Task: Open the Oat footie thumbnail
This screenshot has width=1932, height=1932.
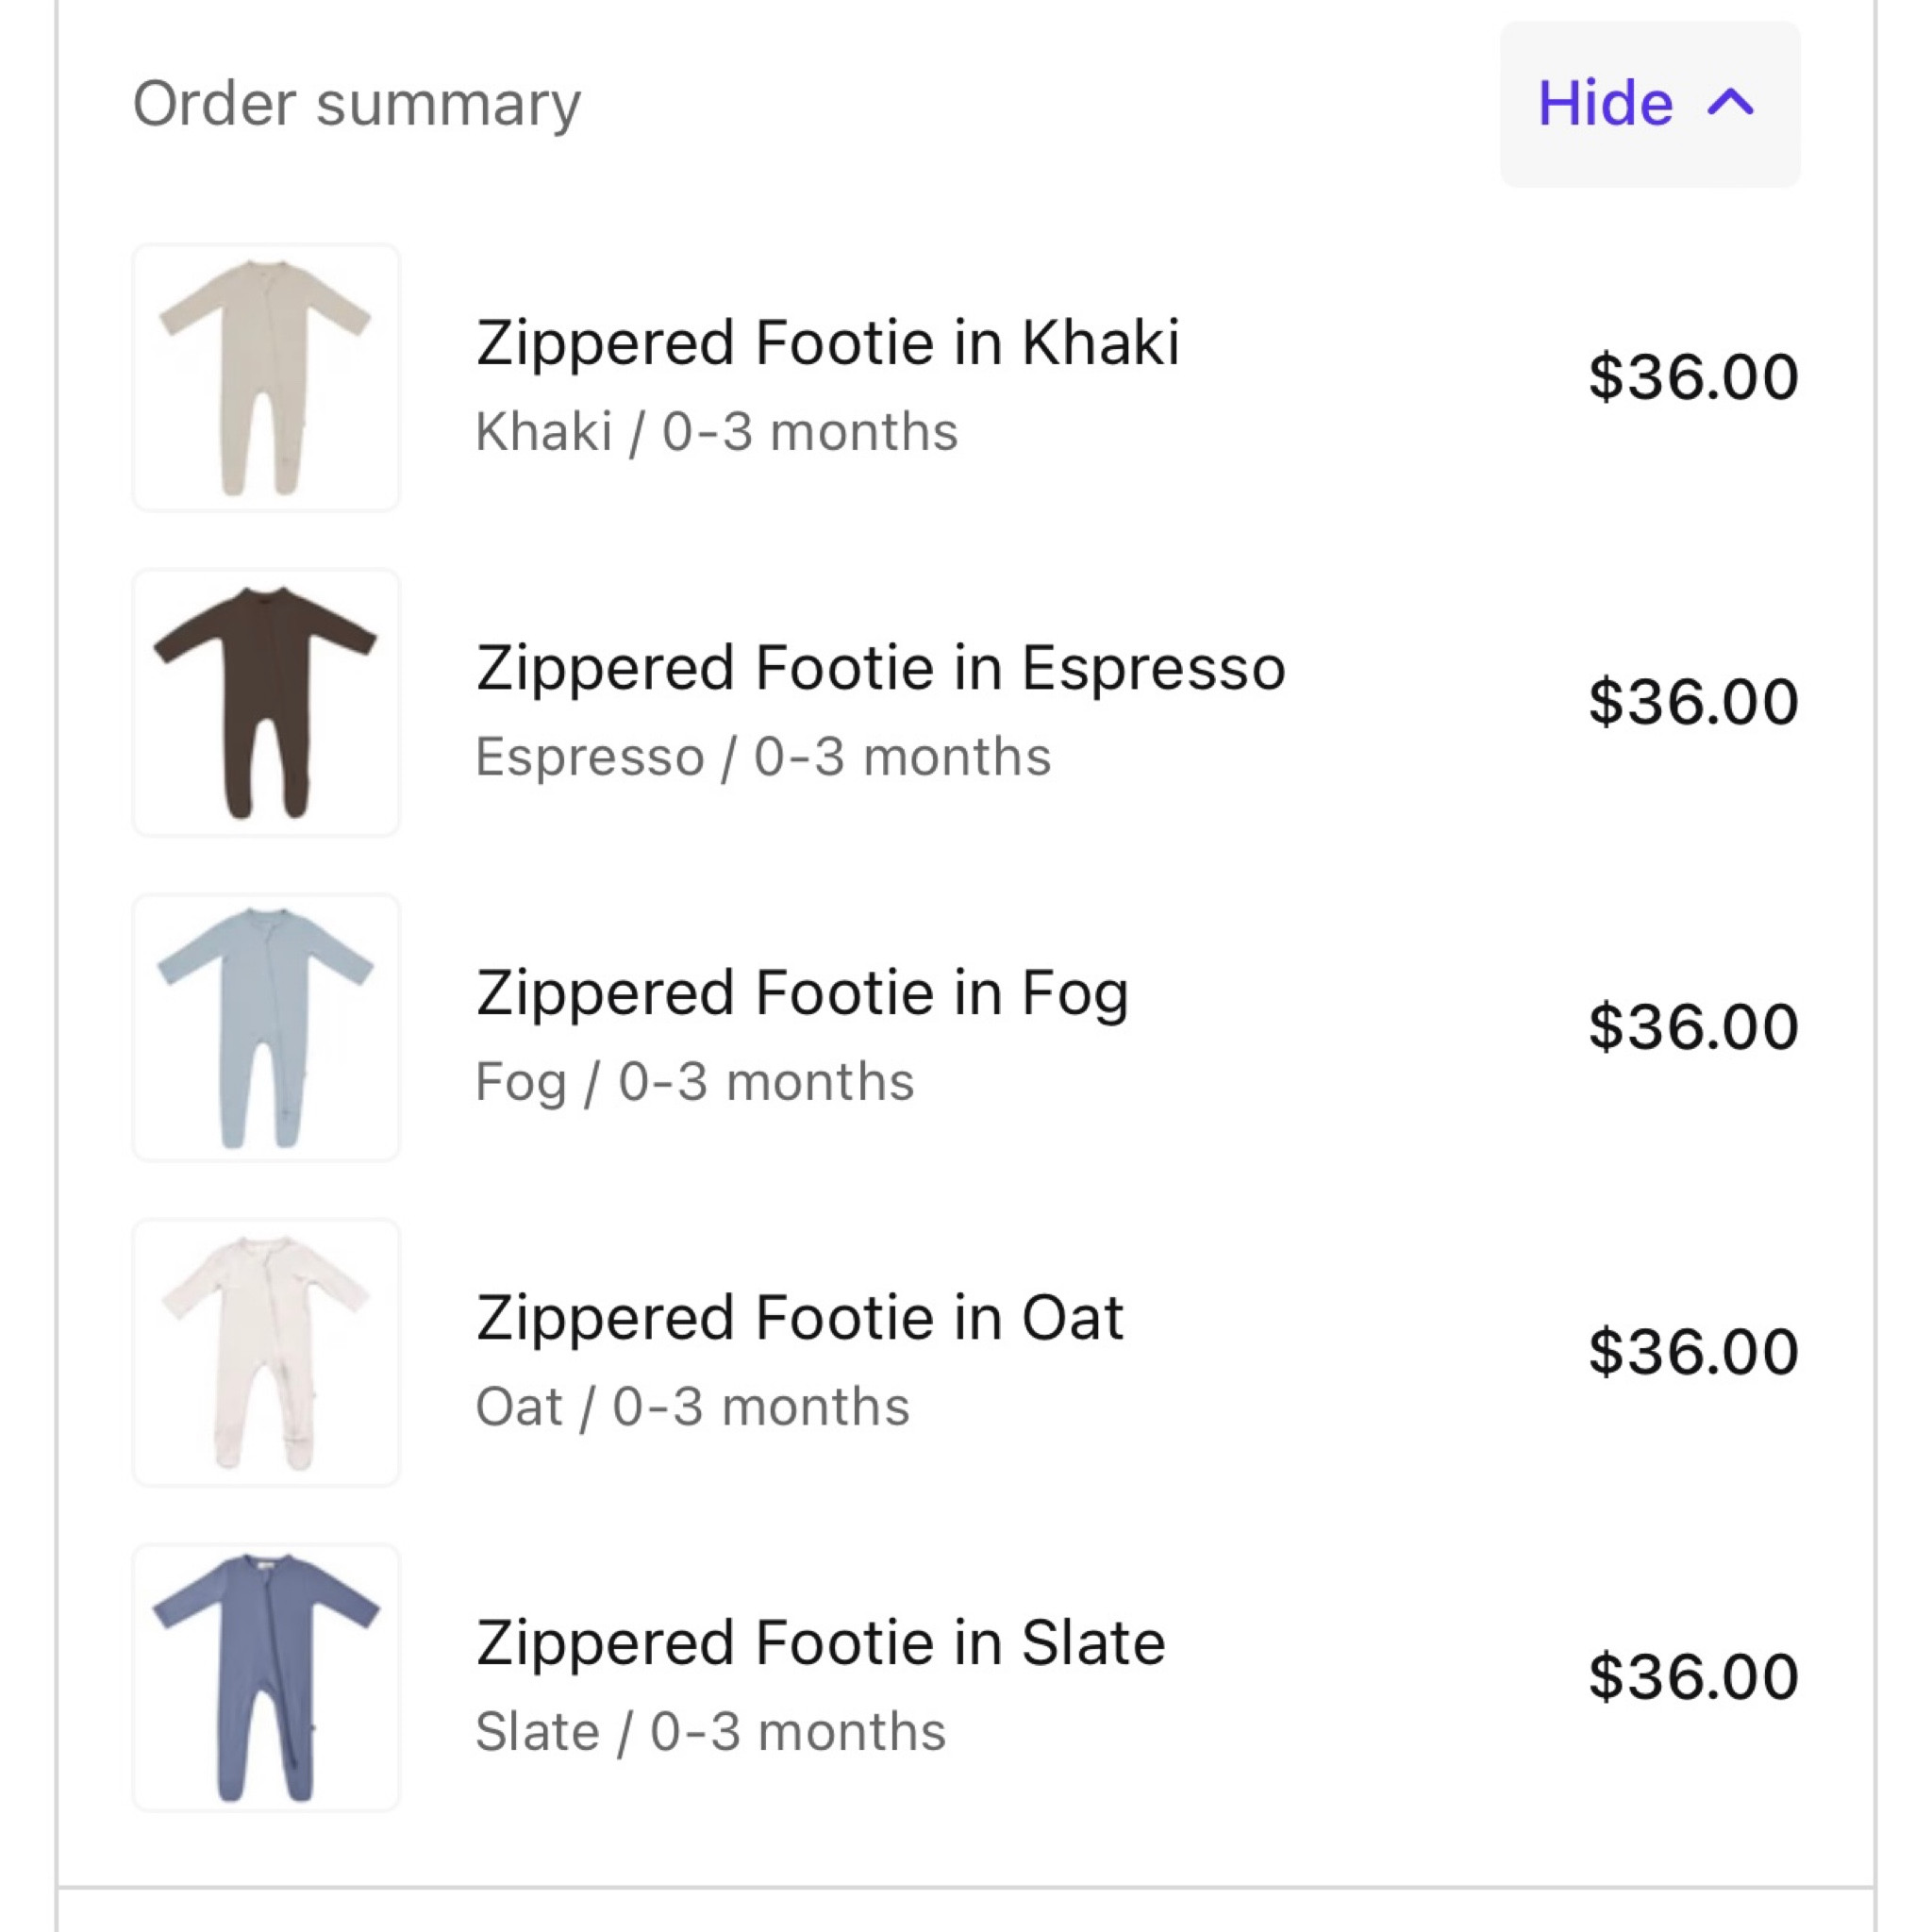Action: (266, 1352)
